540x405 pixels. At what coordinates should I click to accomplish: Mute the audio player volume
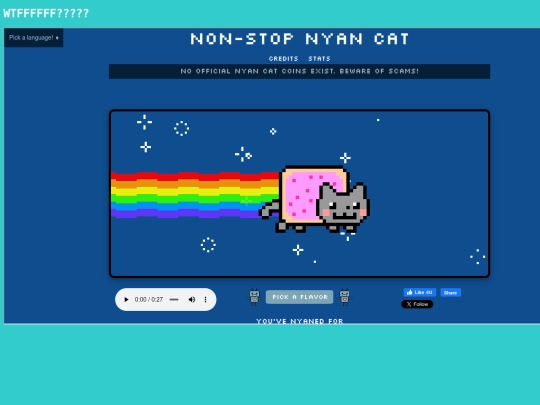192,300
